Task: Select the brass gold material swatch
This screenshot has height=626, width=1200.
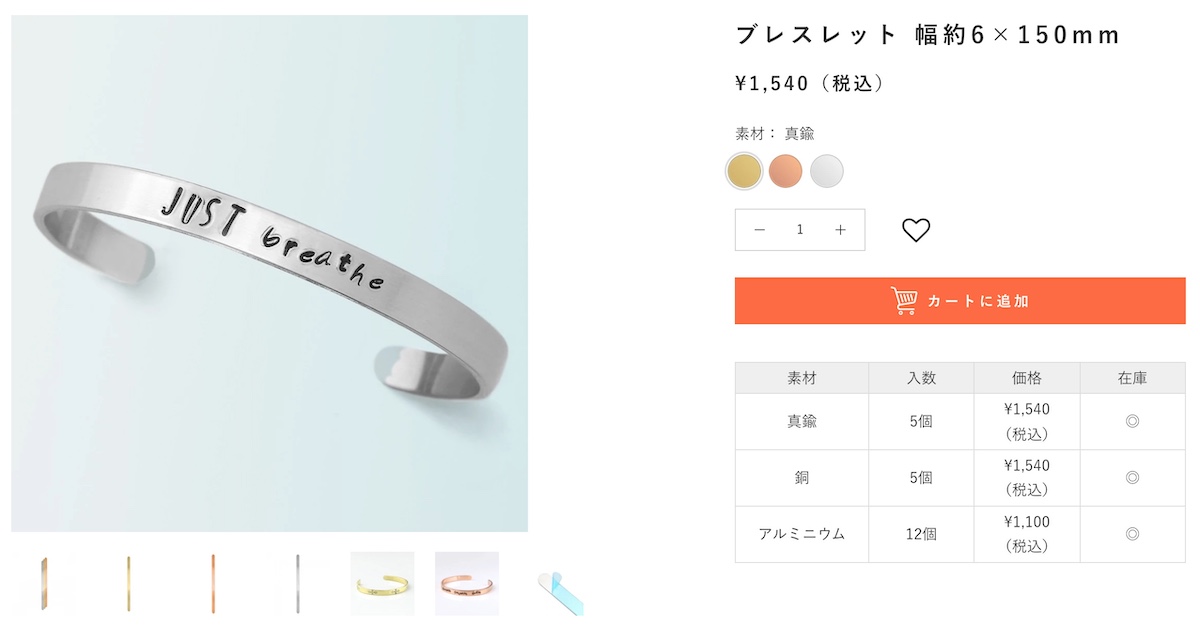Action: (744, 171)
